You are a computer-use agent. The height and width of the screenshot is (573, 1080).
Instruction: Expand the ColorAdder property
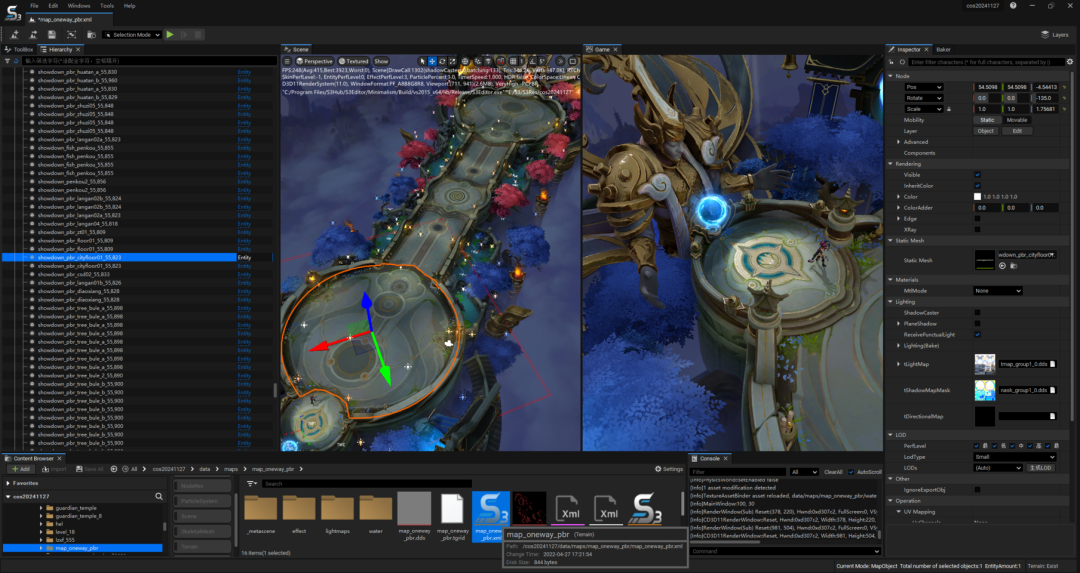tap(899, 207)
